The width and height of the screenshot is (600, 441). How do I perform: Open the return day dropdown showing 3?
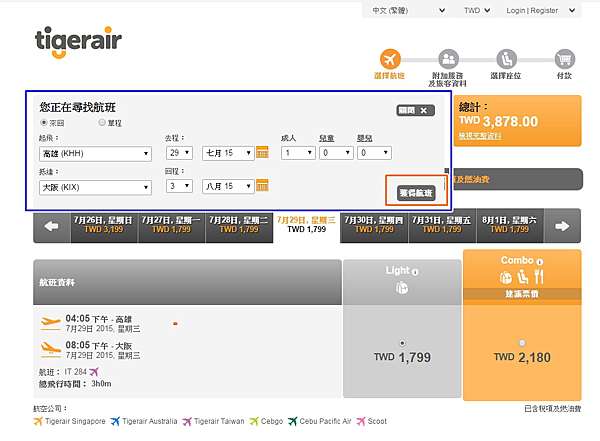[x=179, y=186]
